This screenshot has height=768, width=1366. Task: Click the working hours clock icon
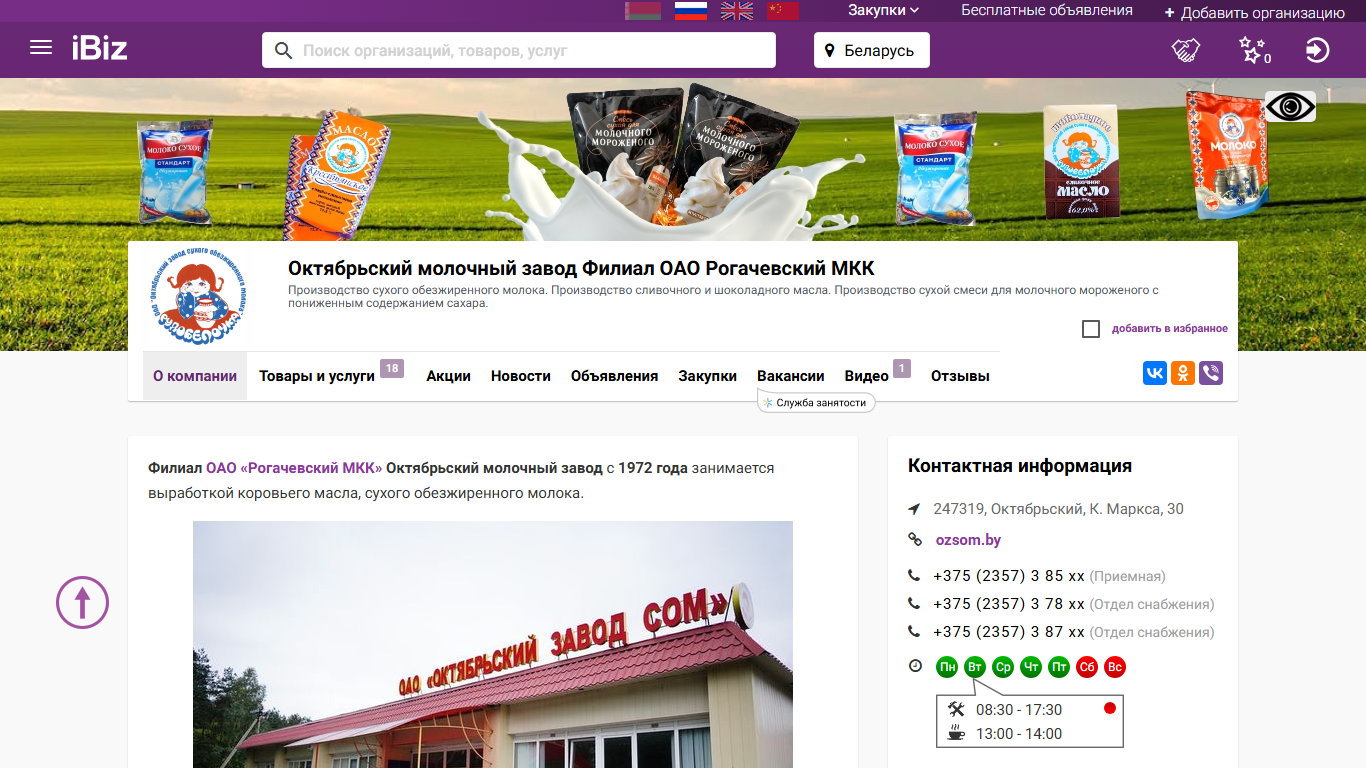point(915,666)
